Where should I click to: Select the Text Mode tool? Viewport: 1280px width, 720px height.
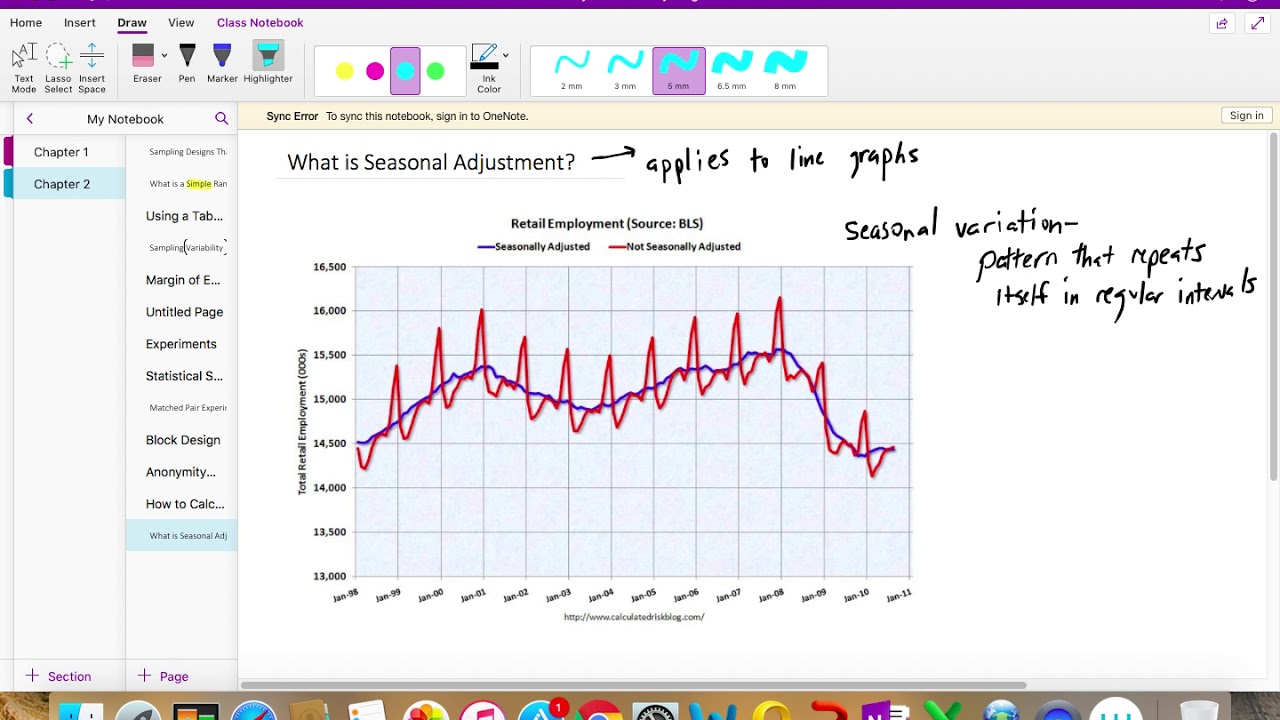click(24, 69)
